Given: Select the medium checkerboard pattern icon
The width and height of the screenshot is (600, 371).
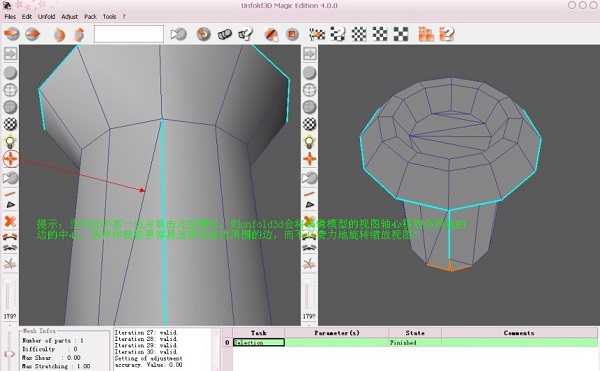Looking at the screenshot, I should 380,34.
